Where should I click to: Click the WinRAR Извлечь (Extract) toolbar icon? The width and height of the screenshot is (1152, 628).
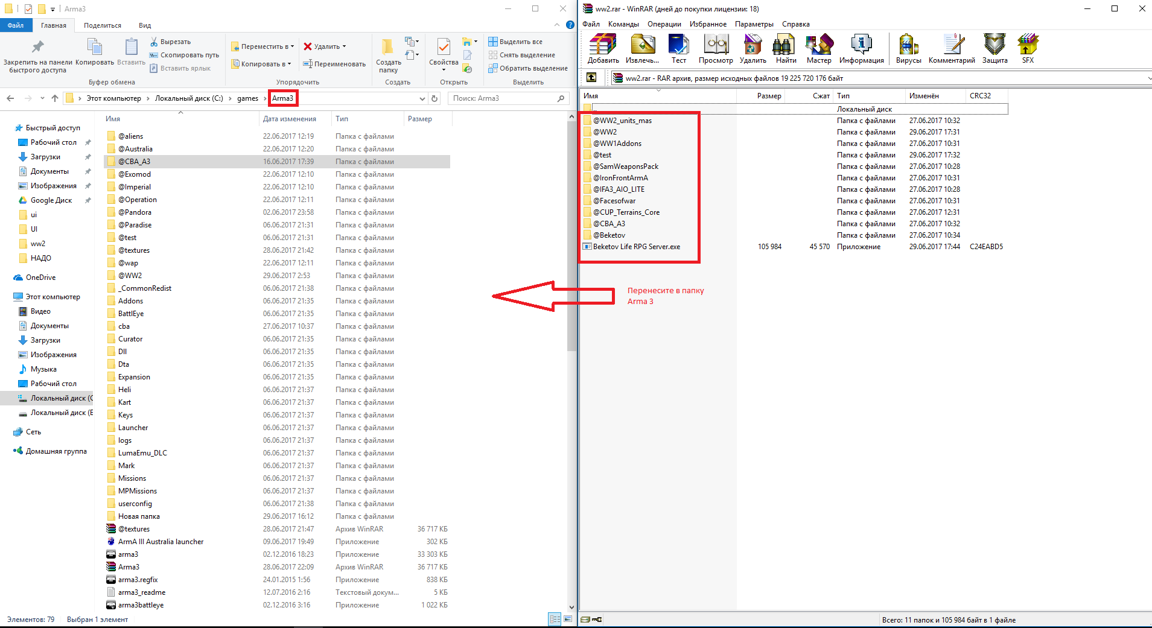click(642, 48)
